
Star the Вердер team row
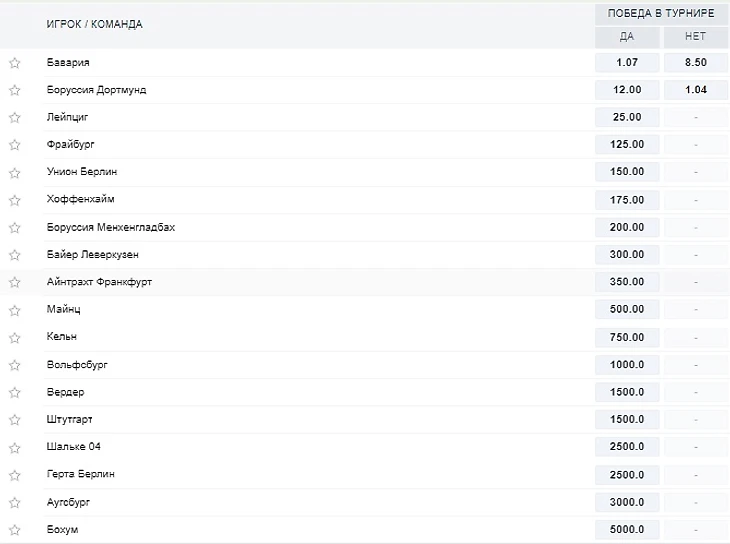(x=15, y=393)
